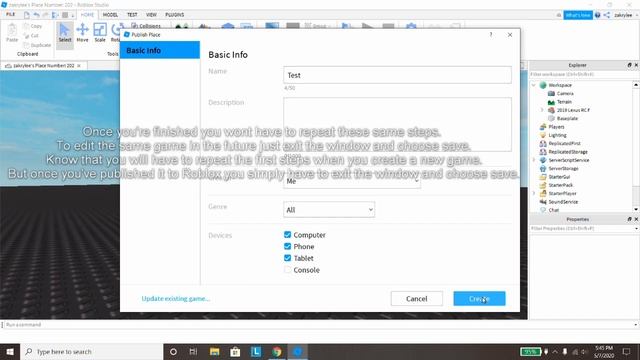Click the help question mark in Publish Place
Viewport: 640px width, 360px height.
coord(491,35)
